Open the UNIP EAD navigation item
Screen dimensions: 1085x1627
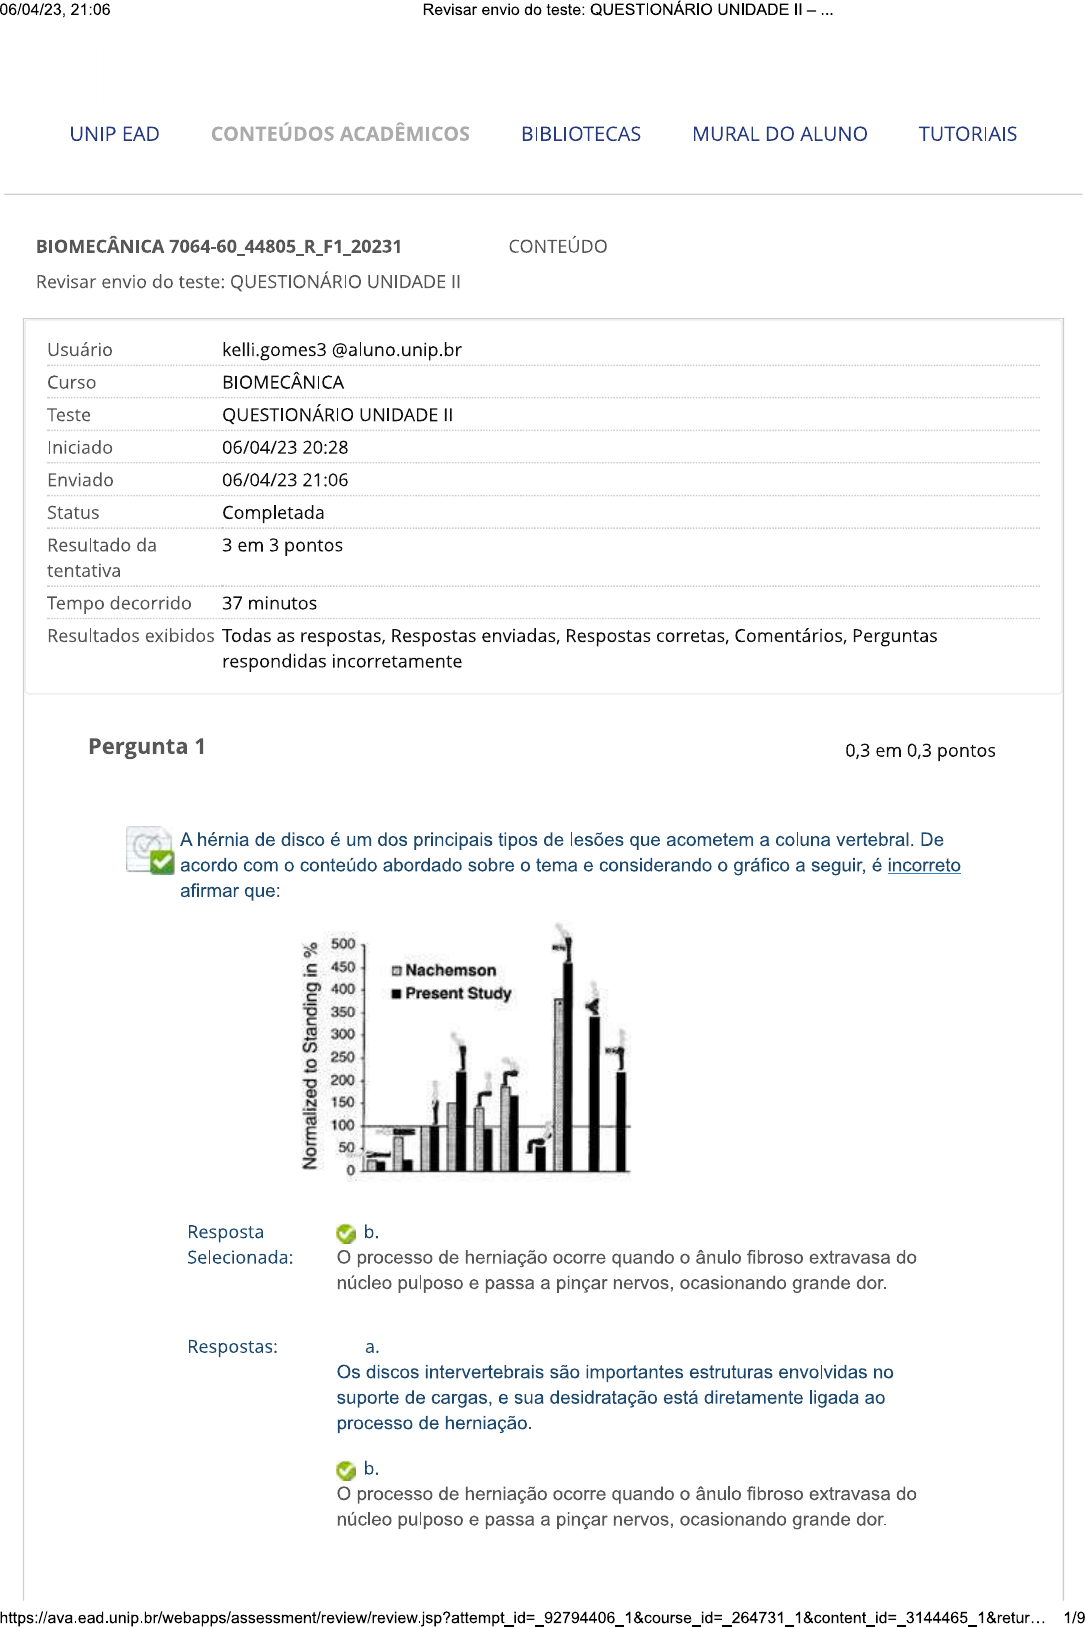(114, 134)
